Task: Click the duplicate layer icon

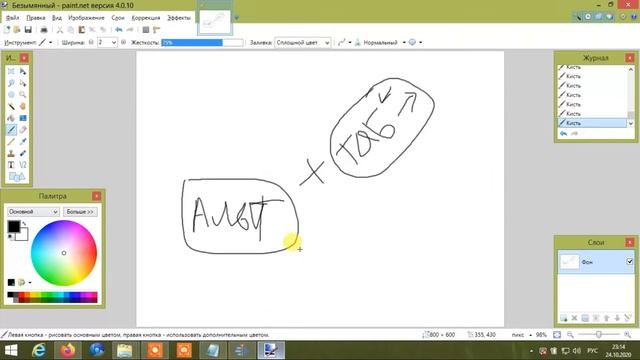Action: [x=585, y=318]
